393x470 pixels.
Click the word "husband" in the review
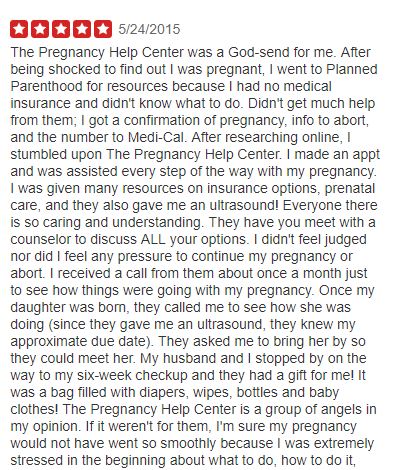point(187,358)
